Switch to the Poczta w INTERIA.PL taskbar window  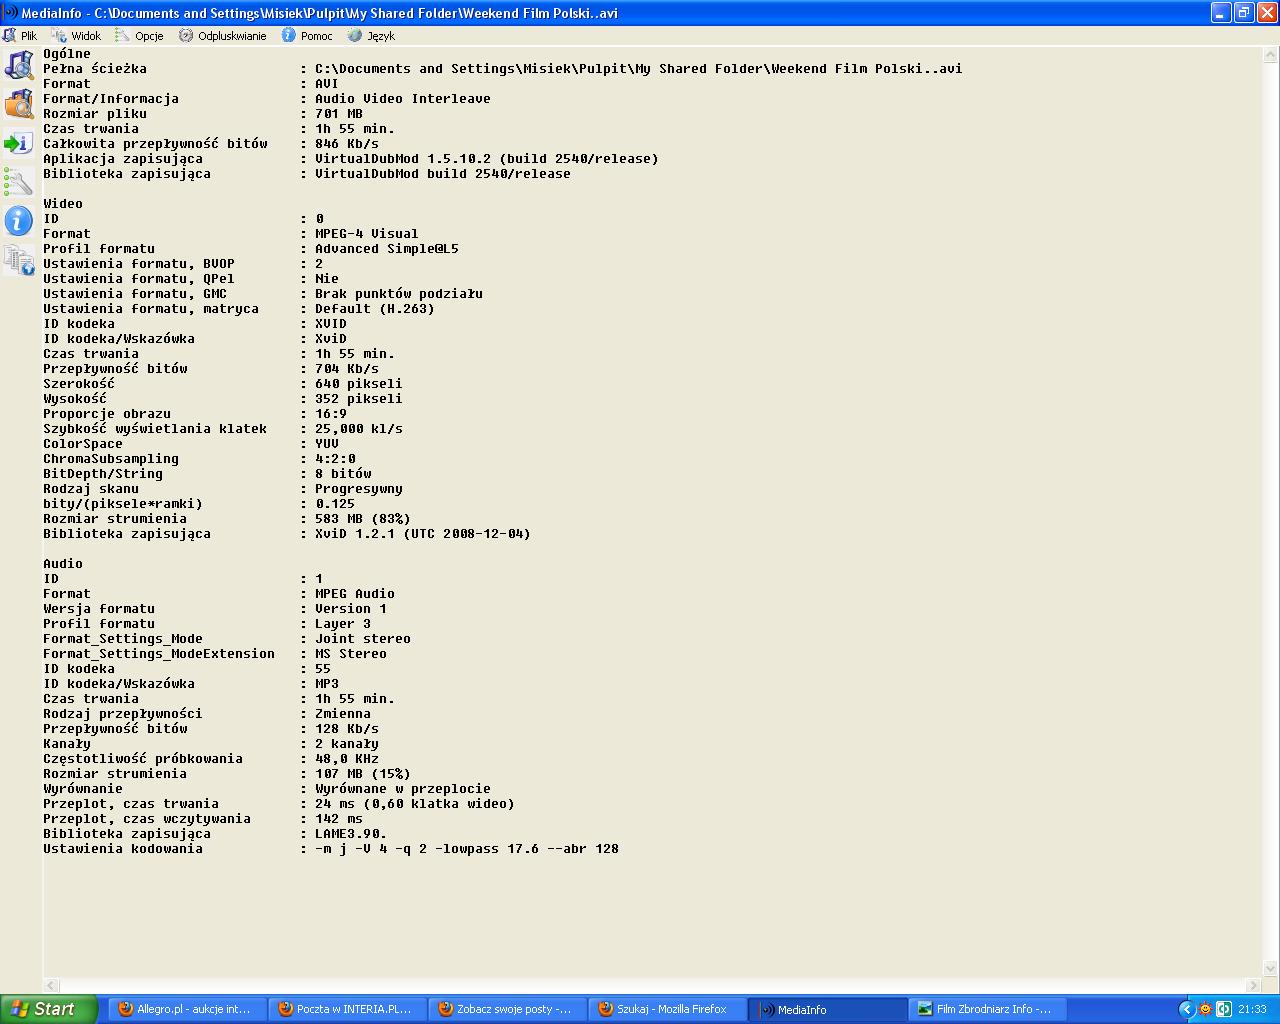(347, 1009)
